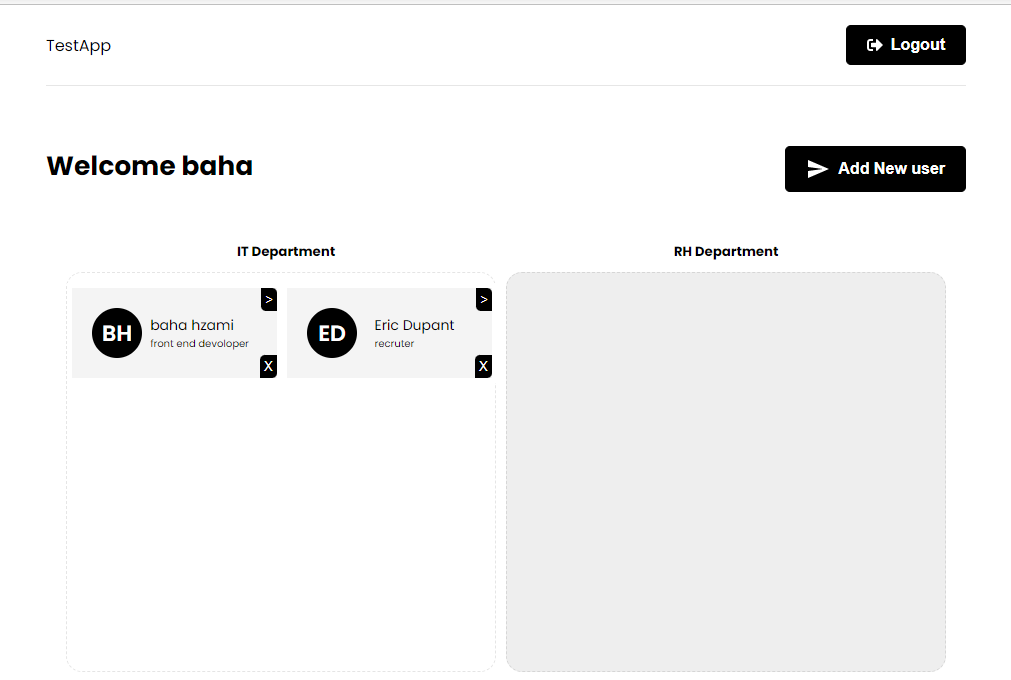
Task: Remove Eric Dupant with the X icon
Action: pyautogui.click(x=483, y=366)
